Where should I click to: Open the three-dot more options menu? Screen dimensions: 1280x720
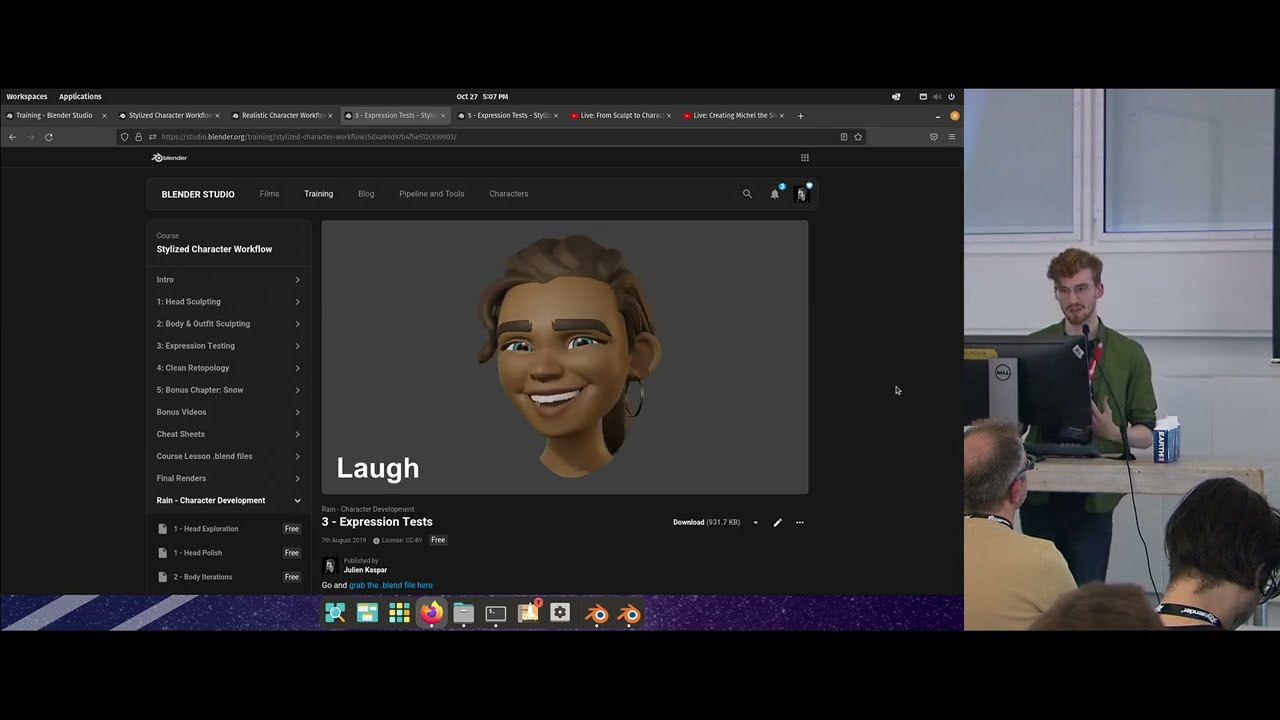[x=799, y=522]
